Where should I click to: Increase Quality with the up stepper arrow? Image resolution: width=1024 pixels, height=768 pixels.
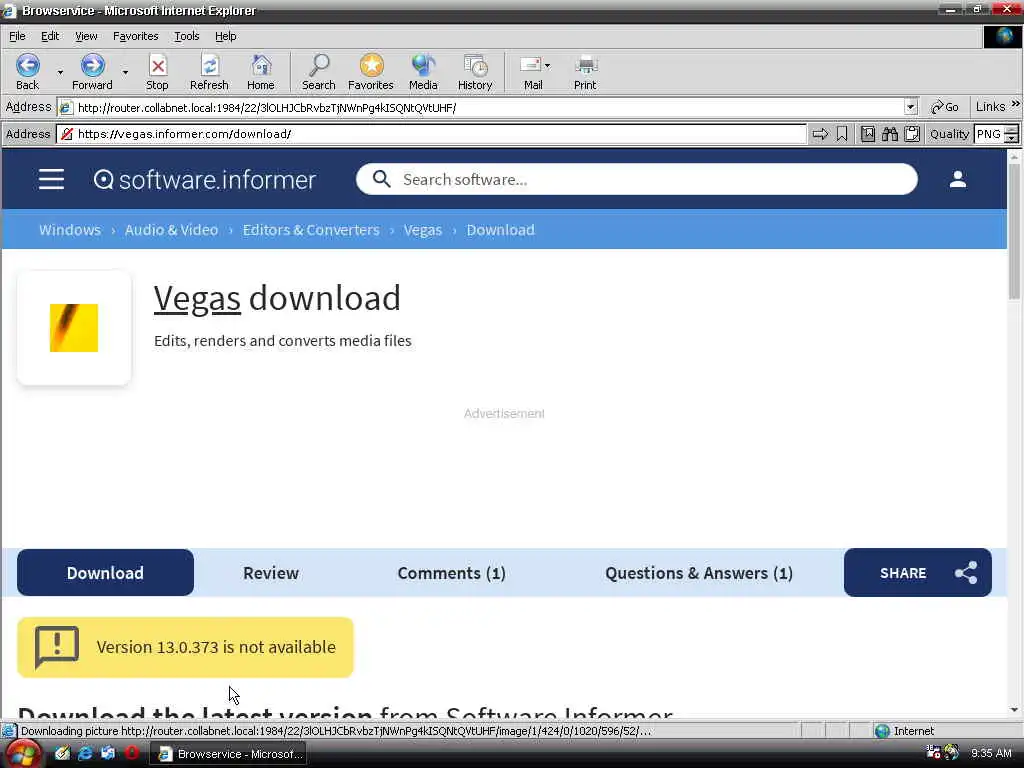coord(1012,130)
